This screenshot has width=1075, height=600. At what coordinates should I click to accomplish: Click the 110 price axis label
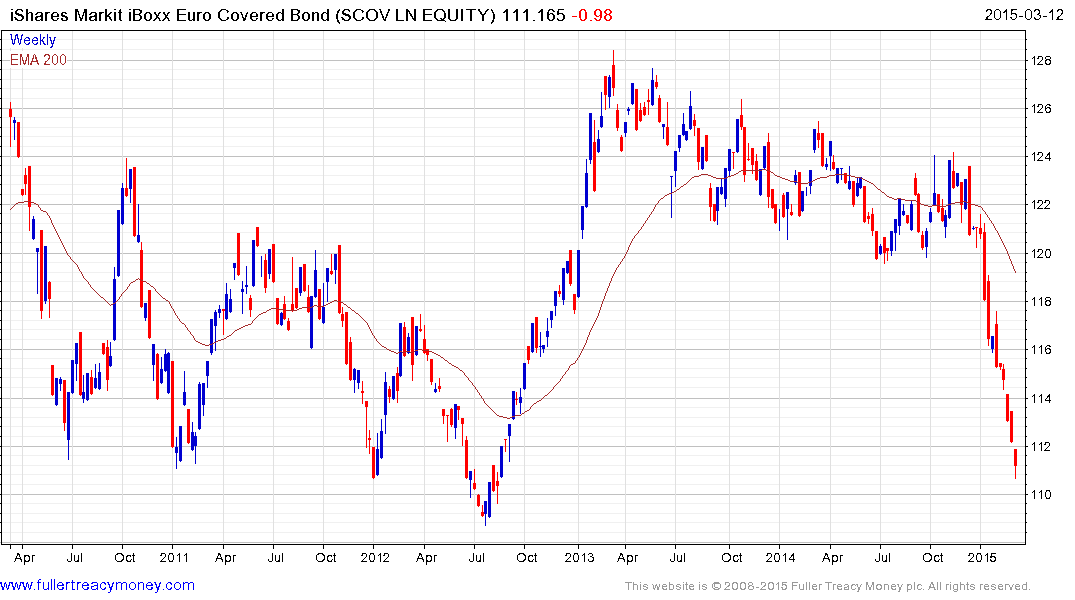click(1041, 494)
